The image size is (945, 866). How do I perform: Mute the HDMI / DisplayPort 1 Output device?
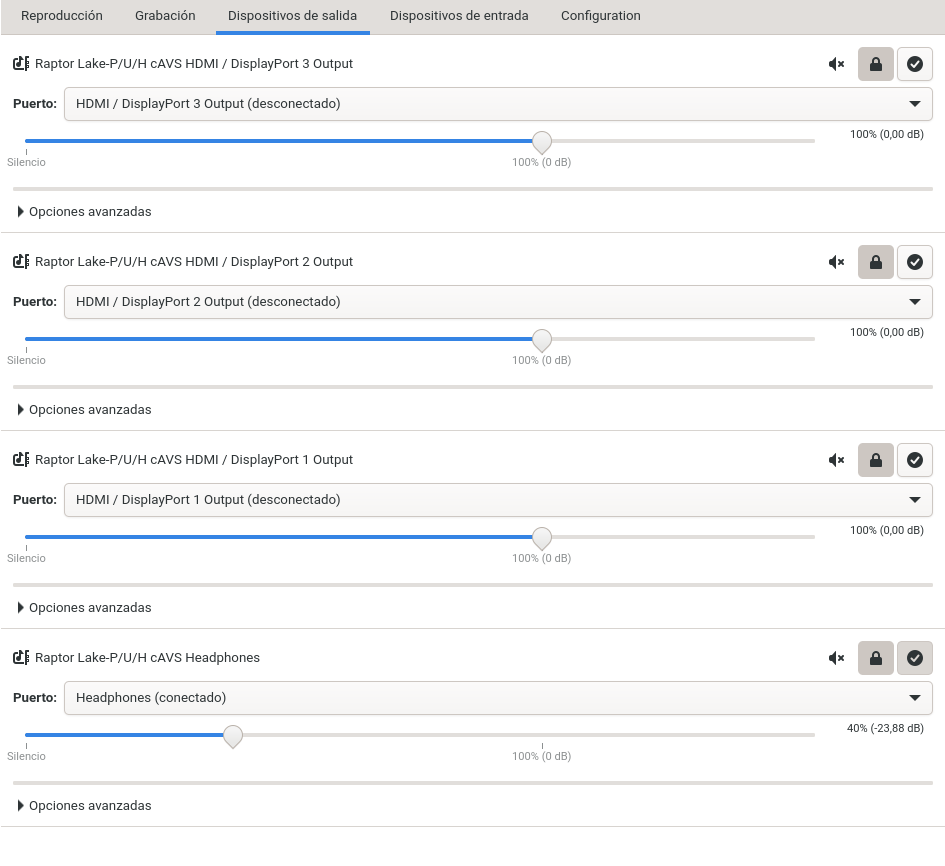pos(837,460)
